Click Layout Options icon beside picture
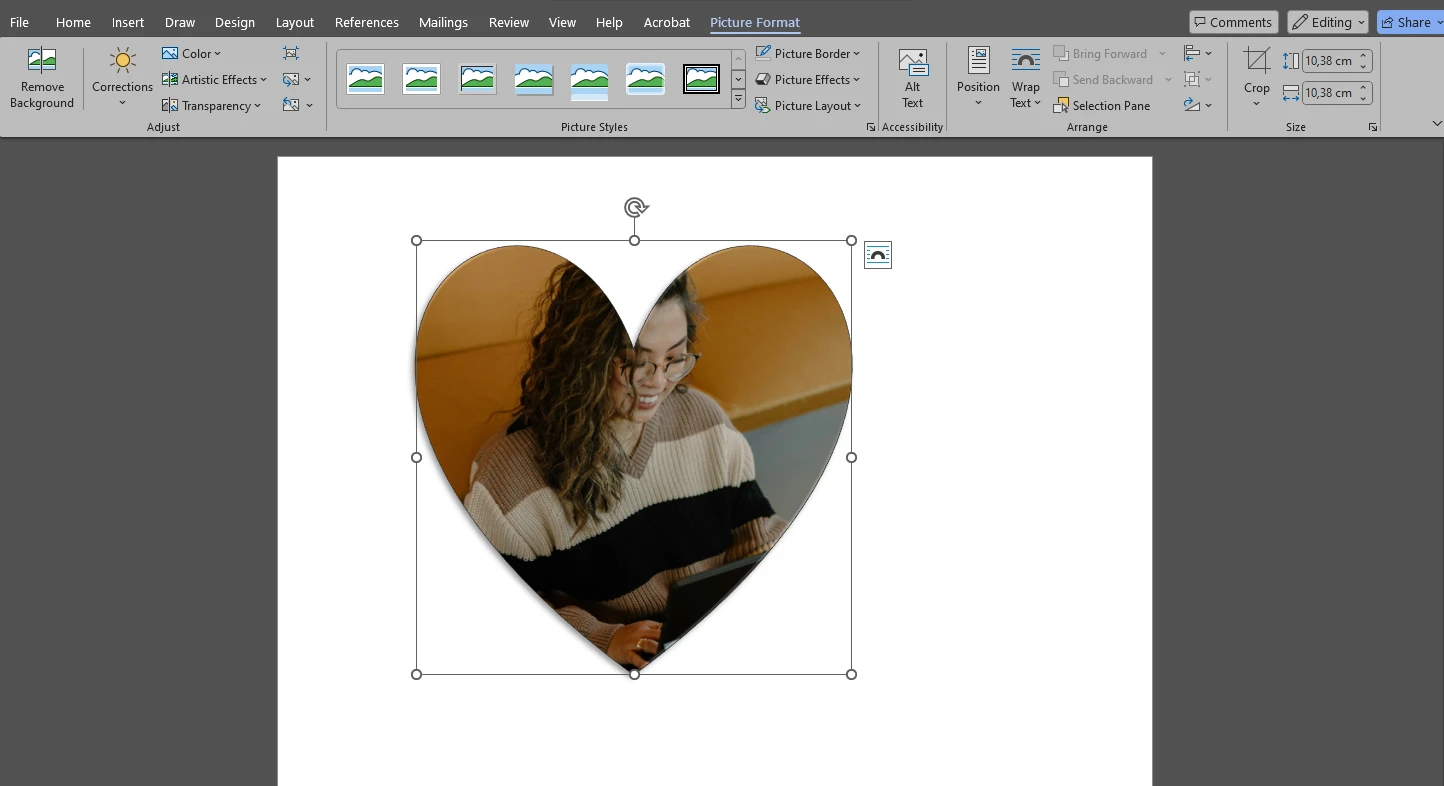The height and width of the screenshot is (786, 1444). coord(877,255)
